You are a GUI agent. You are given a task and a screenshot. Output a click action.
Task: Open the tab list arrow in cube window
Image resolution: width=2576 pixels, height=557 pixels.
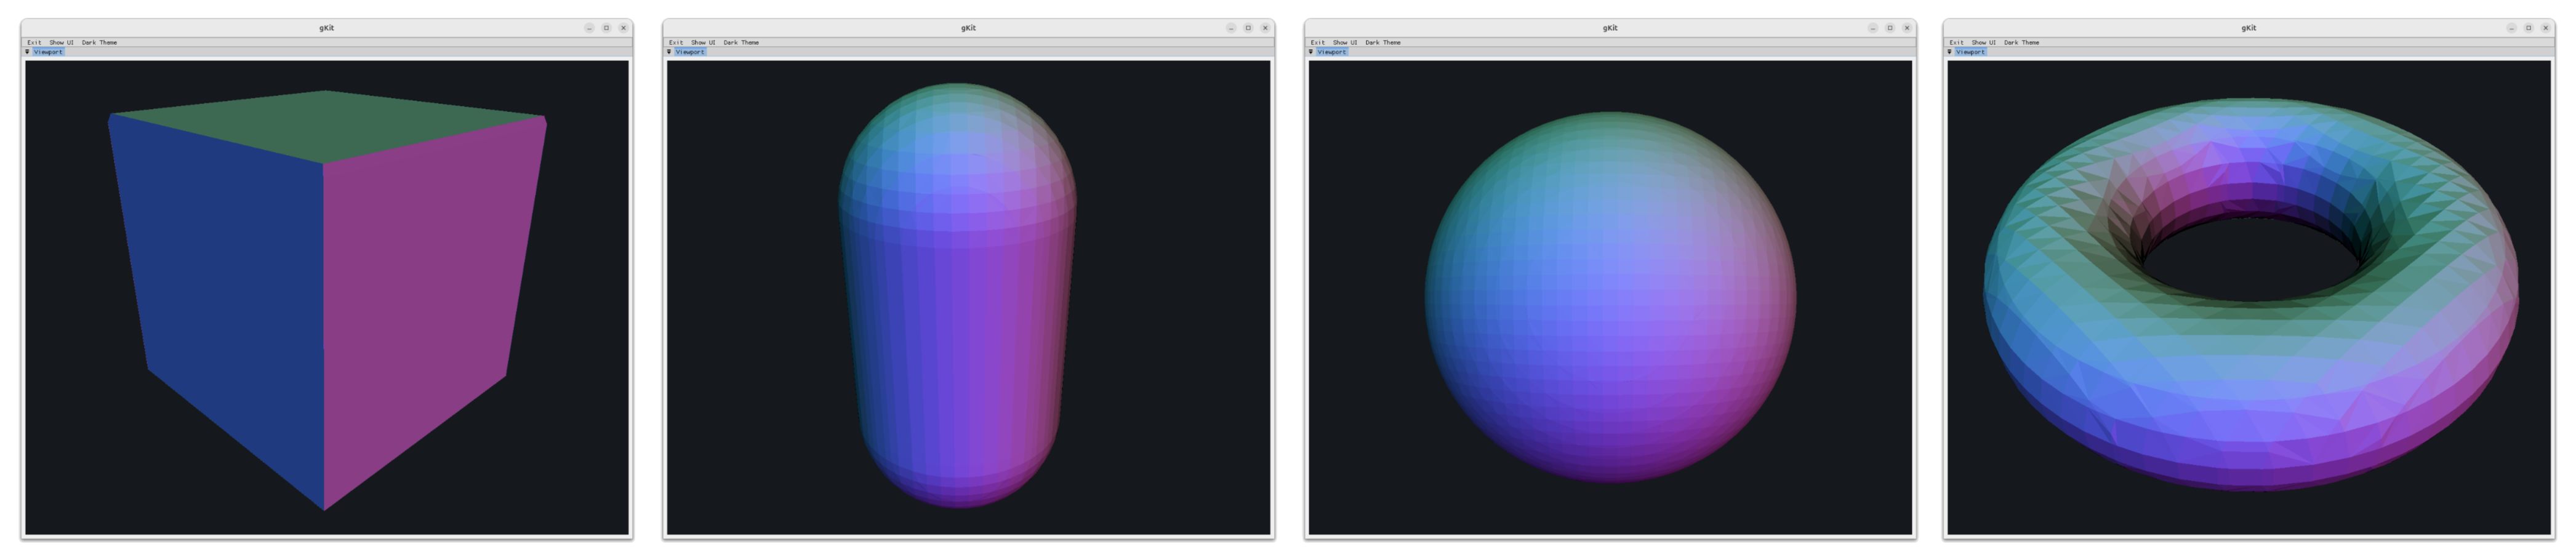pos(27,52)
